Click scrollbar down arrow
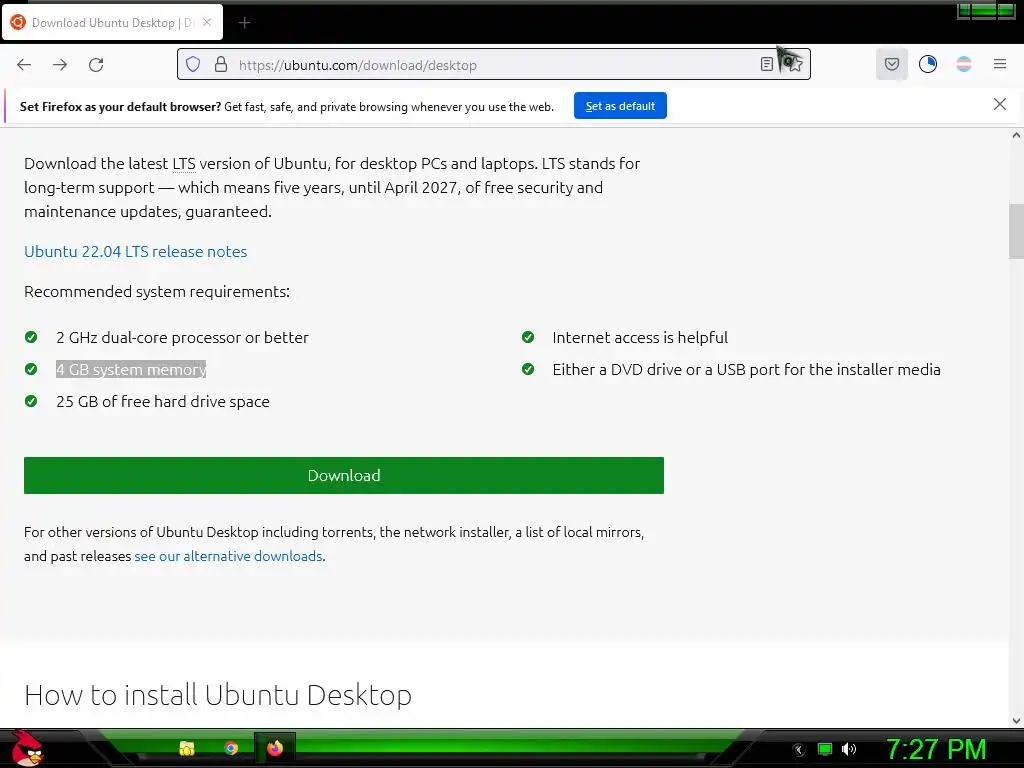 [1016, 721]
